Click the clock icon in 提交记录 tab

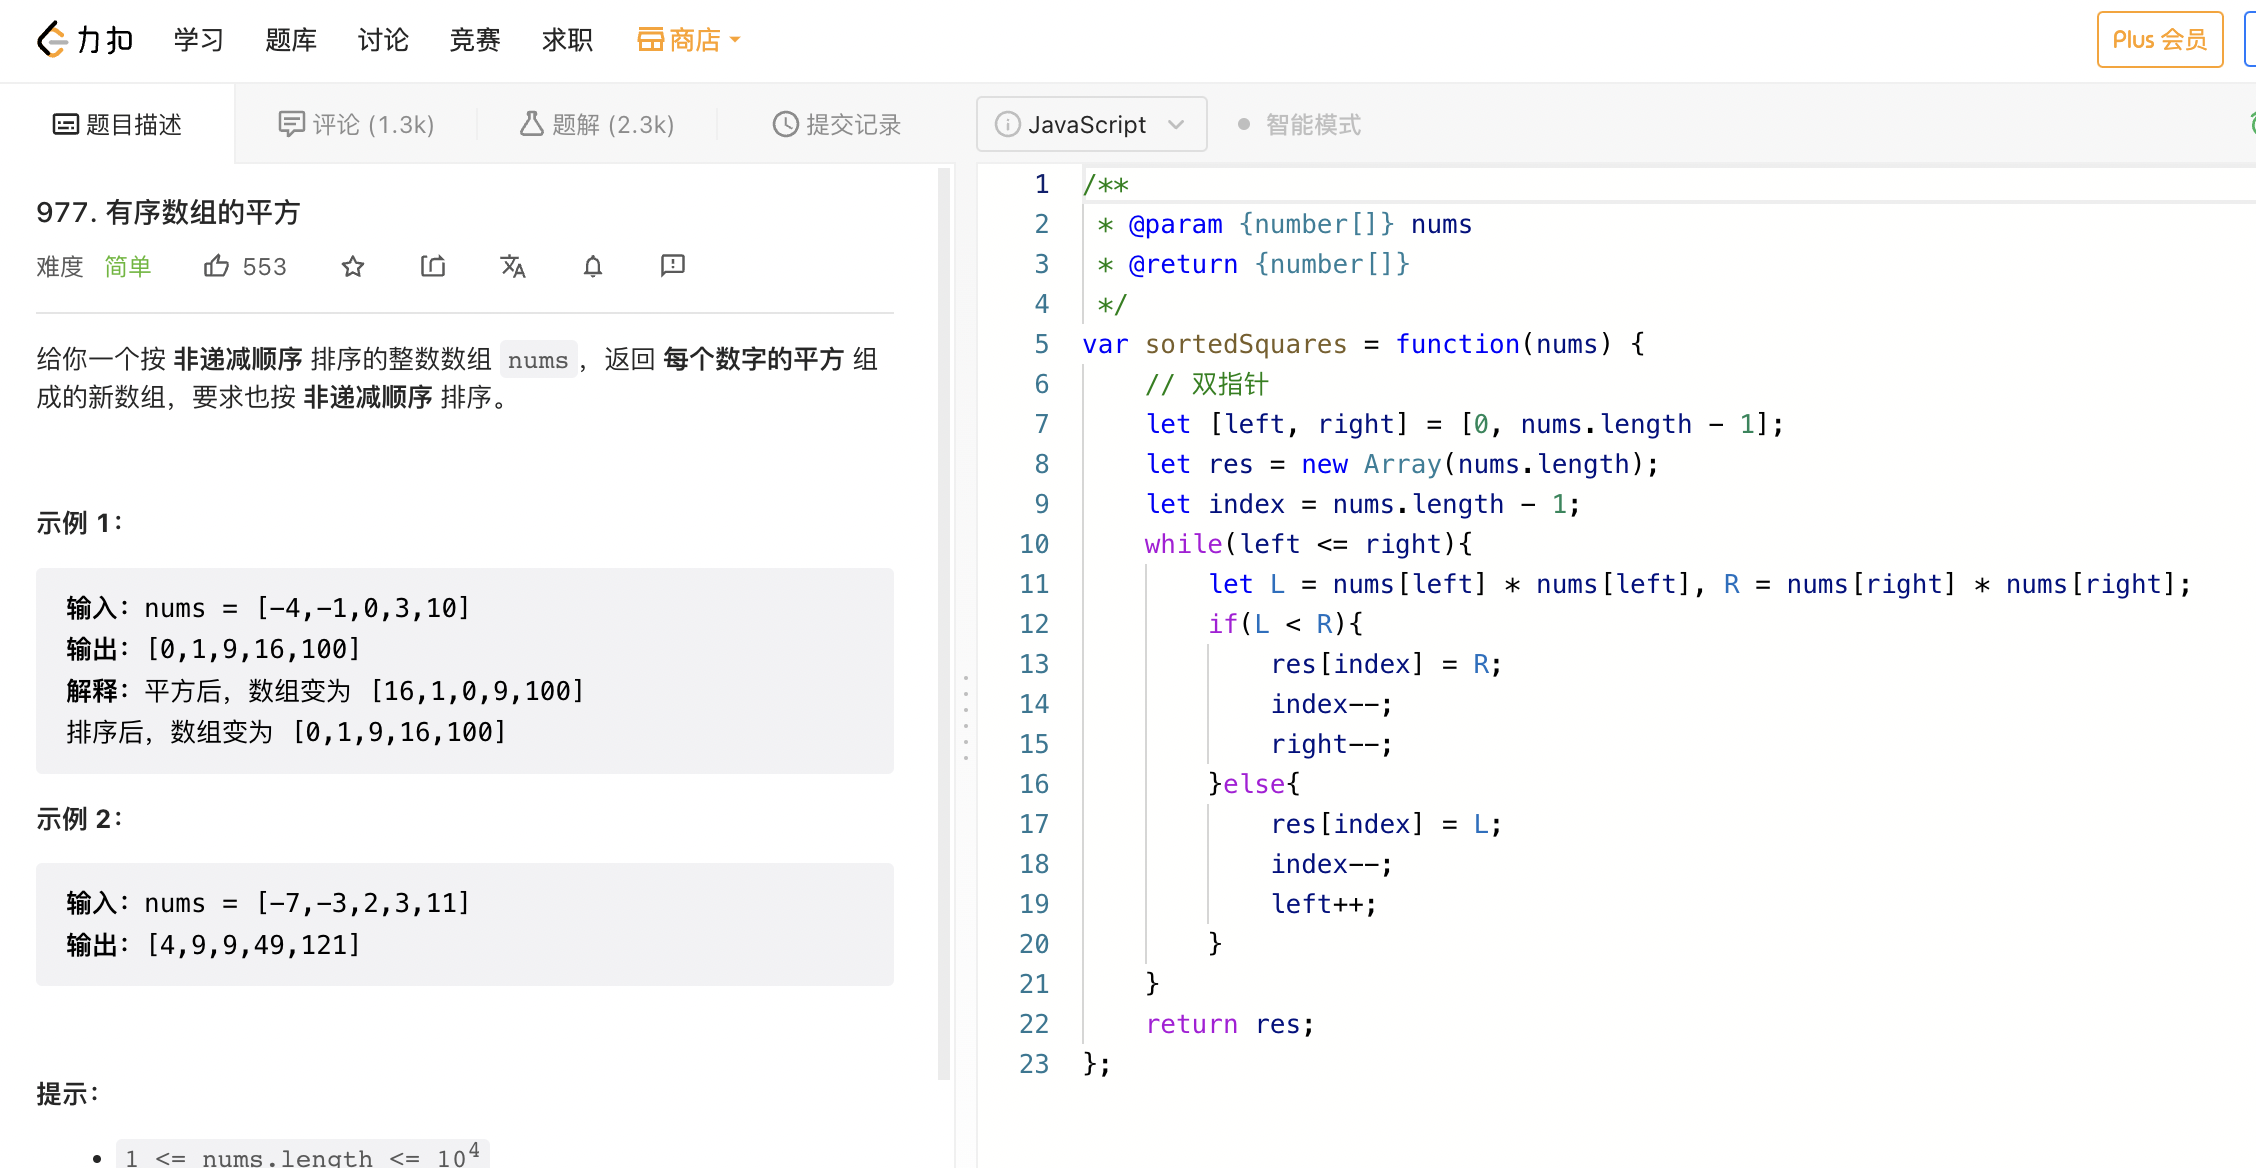pos(786,124)
